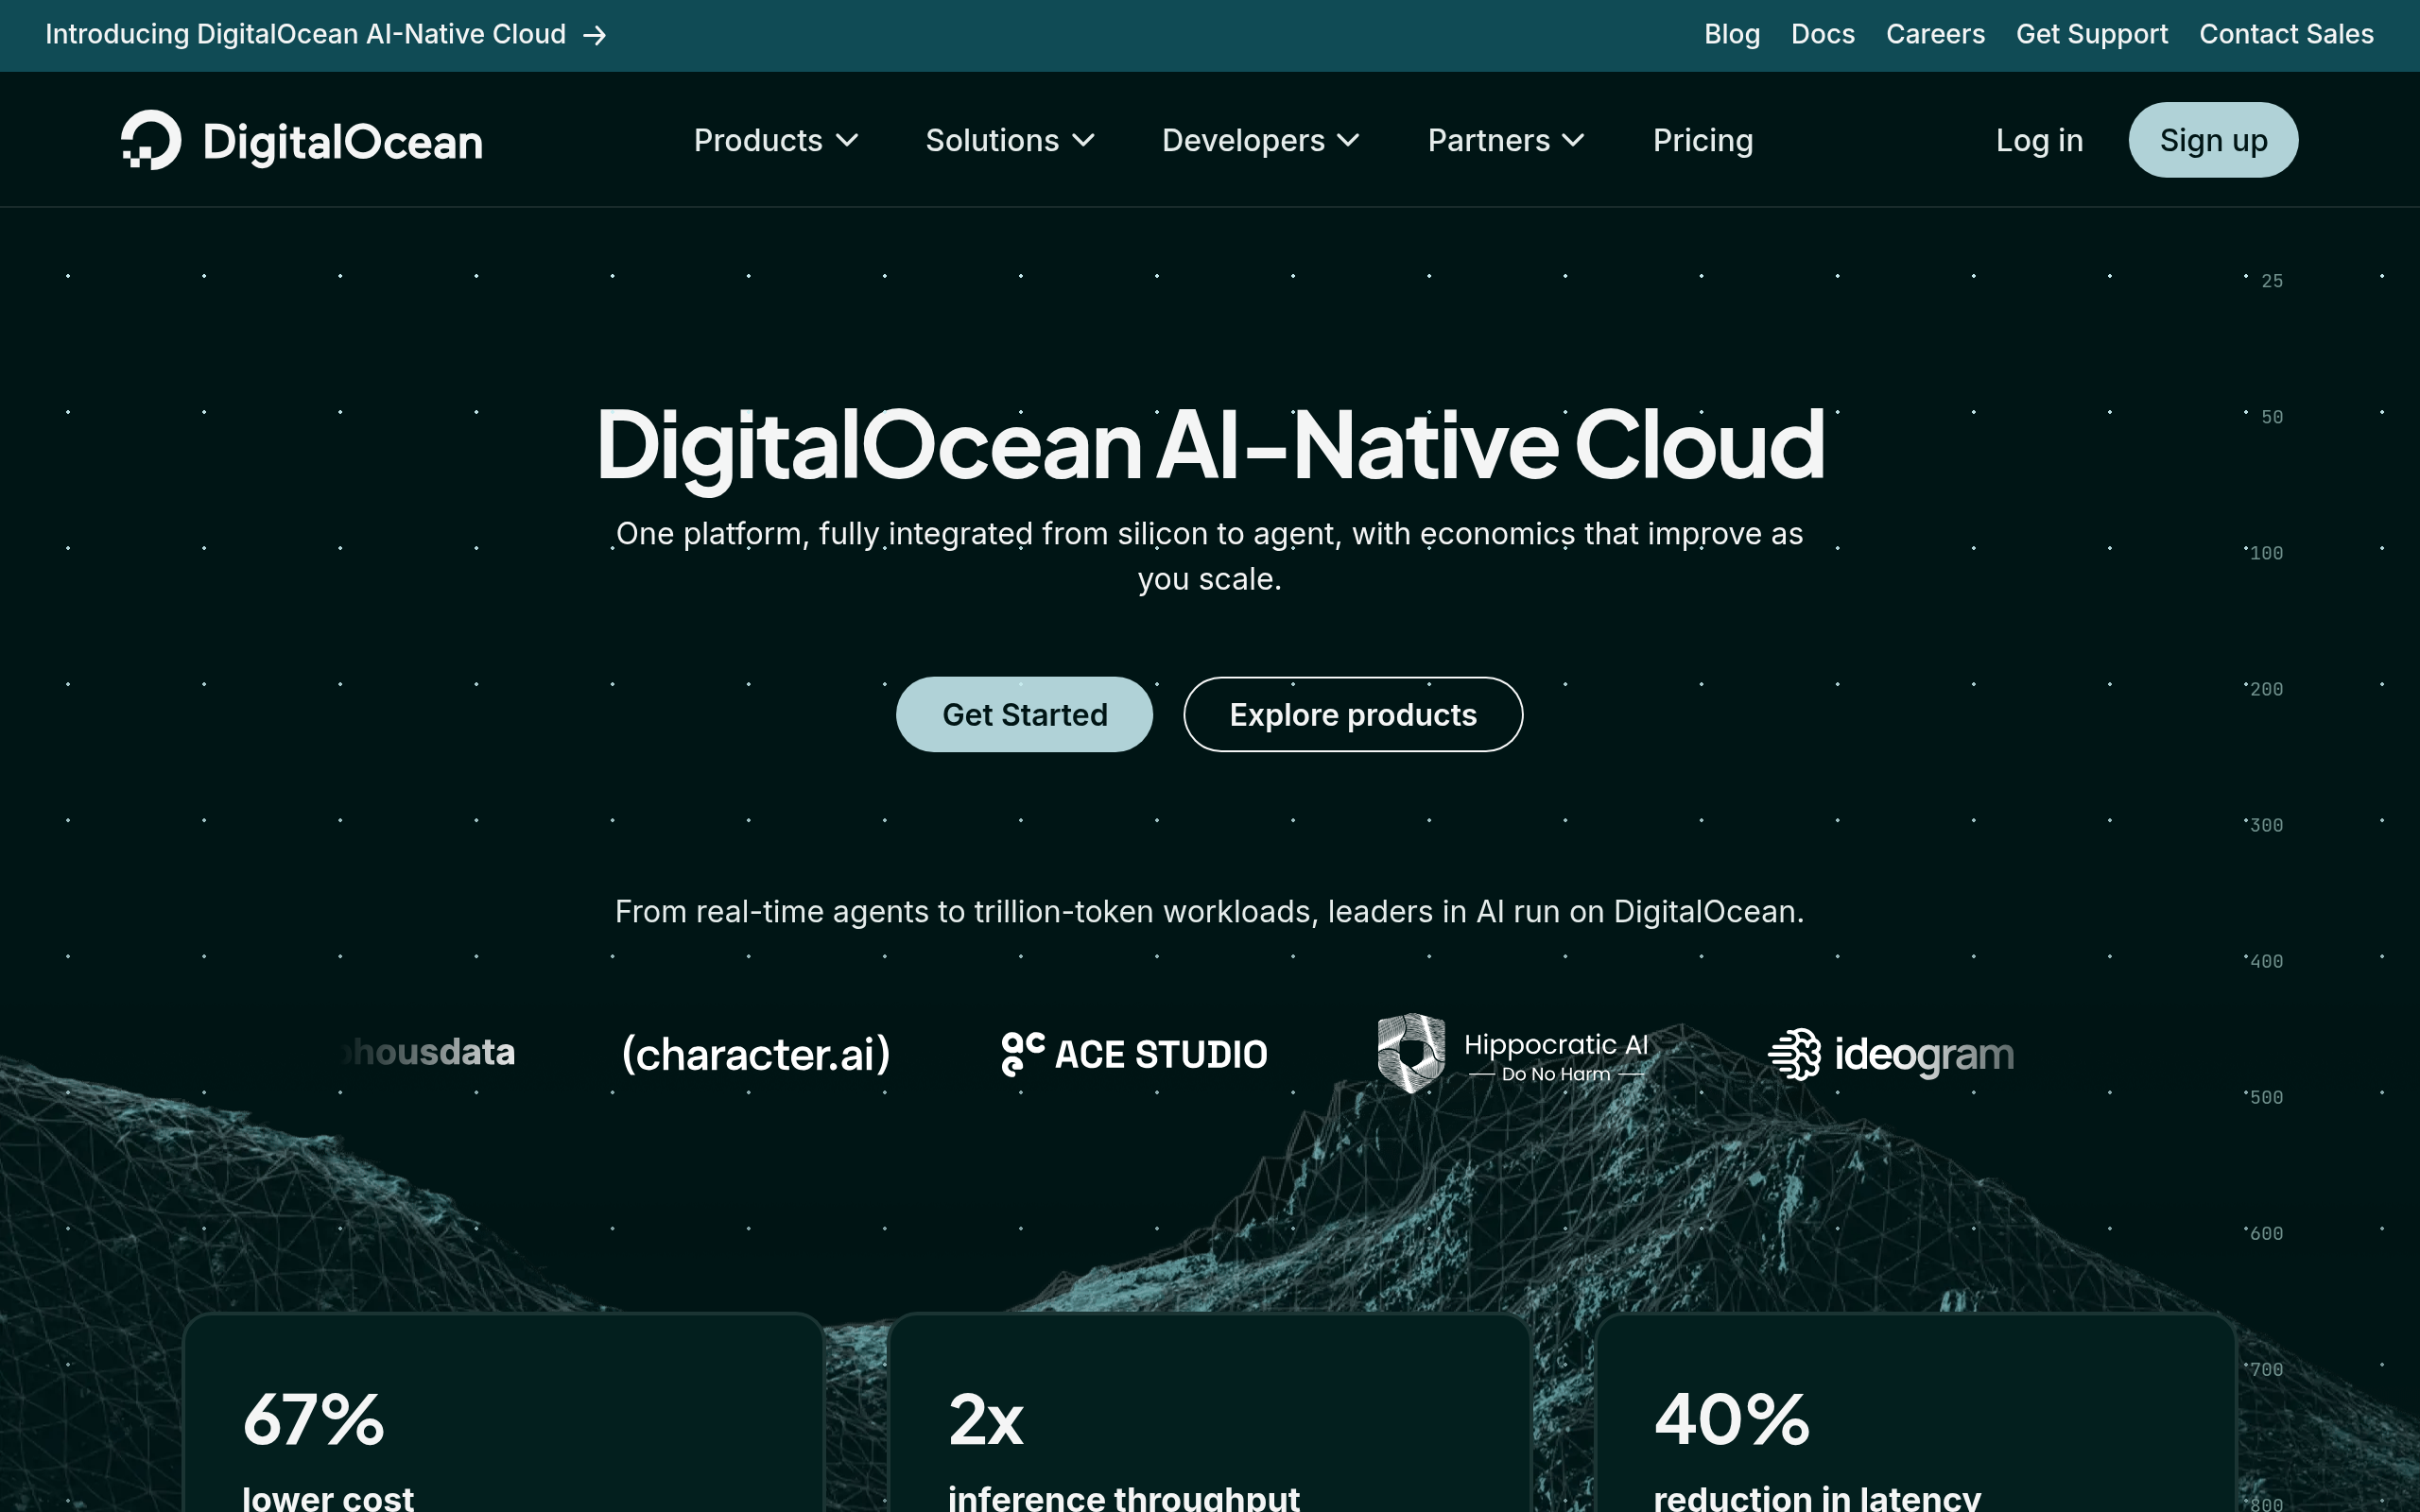Click the Explore products button
2420x1512 pixels.
coord(1353,714)
